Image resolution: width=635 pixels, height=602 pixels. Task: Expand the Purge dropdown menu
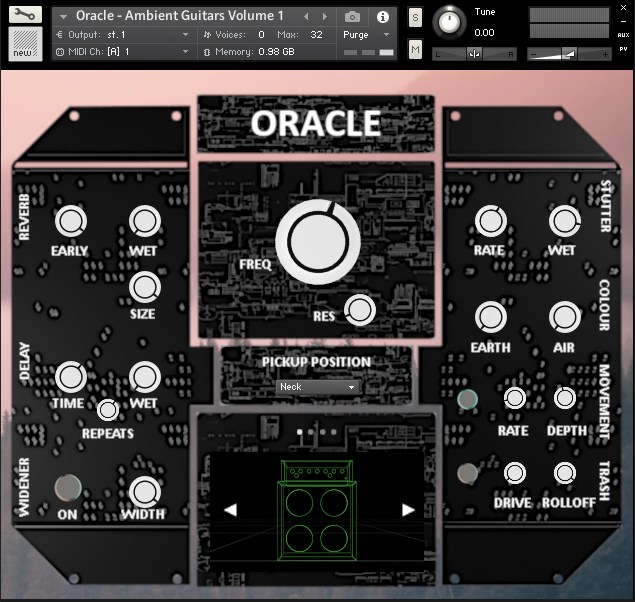tap(366, 34)
